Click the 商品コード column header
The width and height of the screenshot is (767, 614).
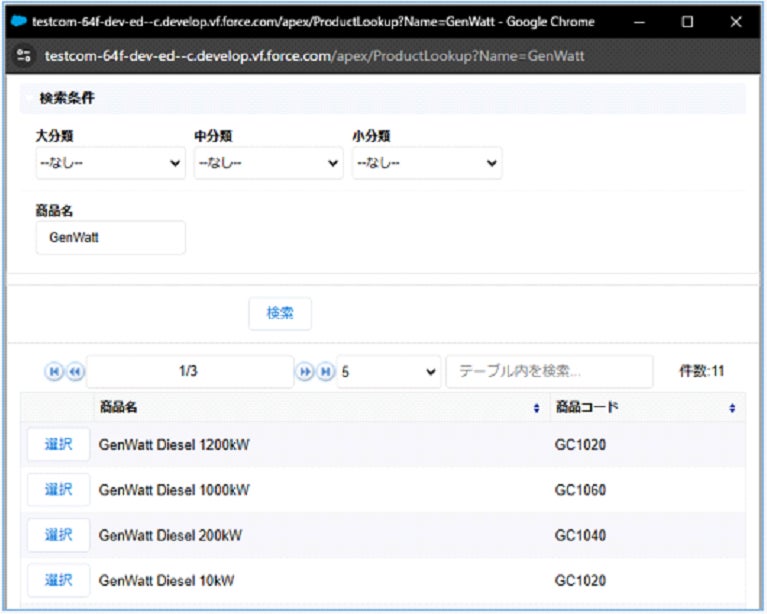648,407
